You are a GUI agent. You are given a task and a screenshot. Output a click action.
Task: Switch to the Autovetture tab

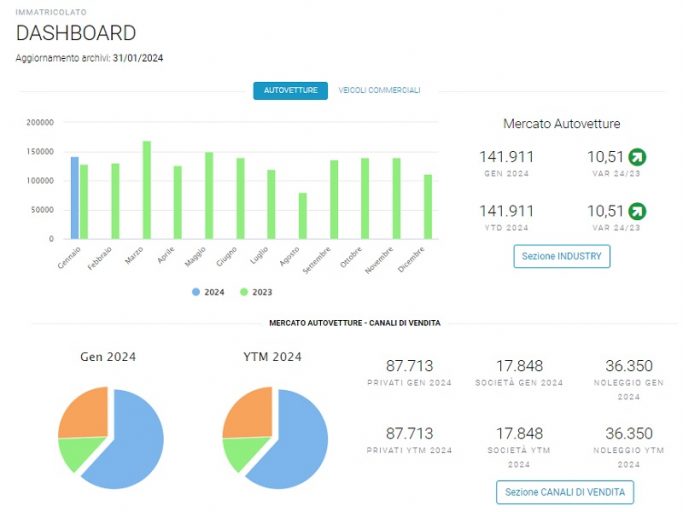[x=291, y=91]
